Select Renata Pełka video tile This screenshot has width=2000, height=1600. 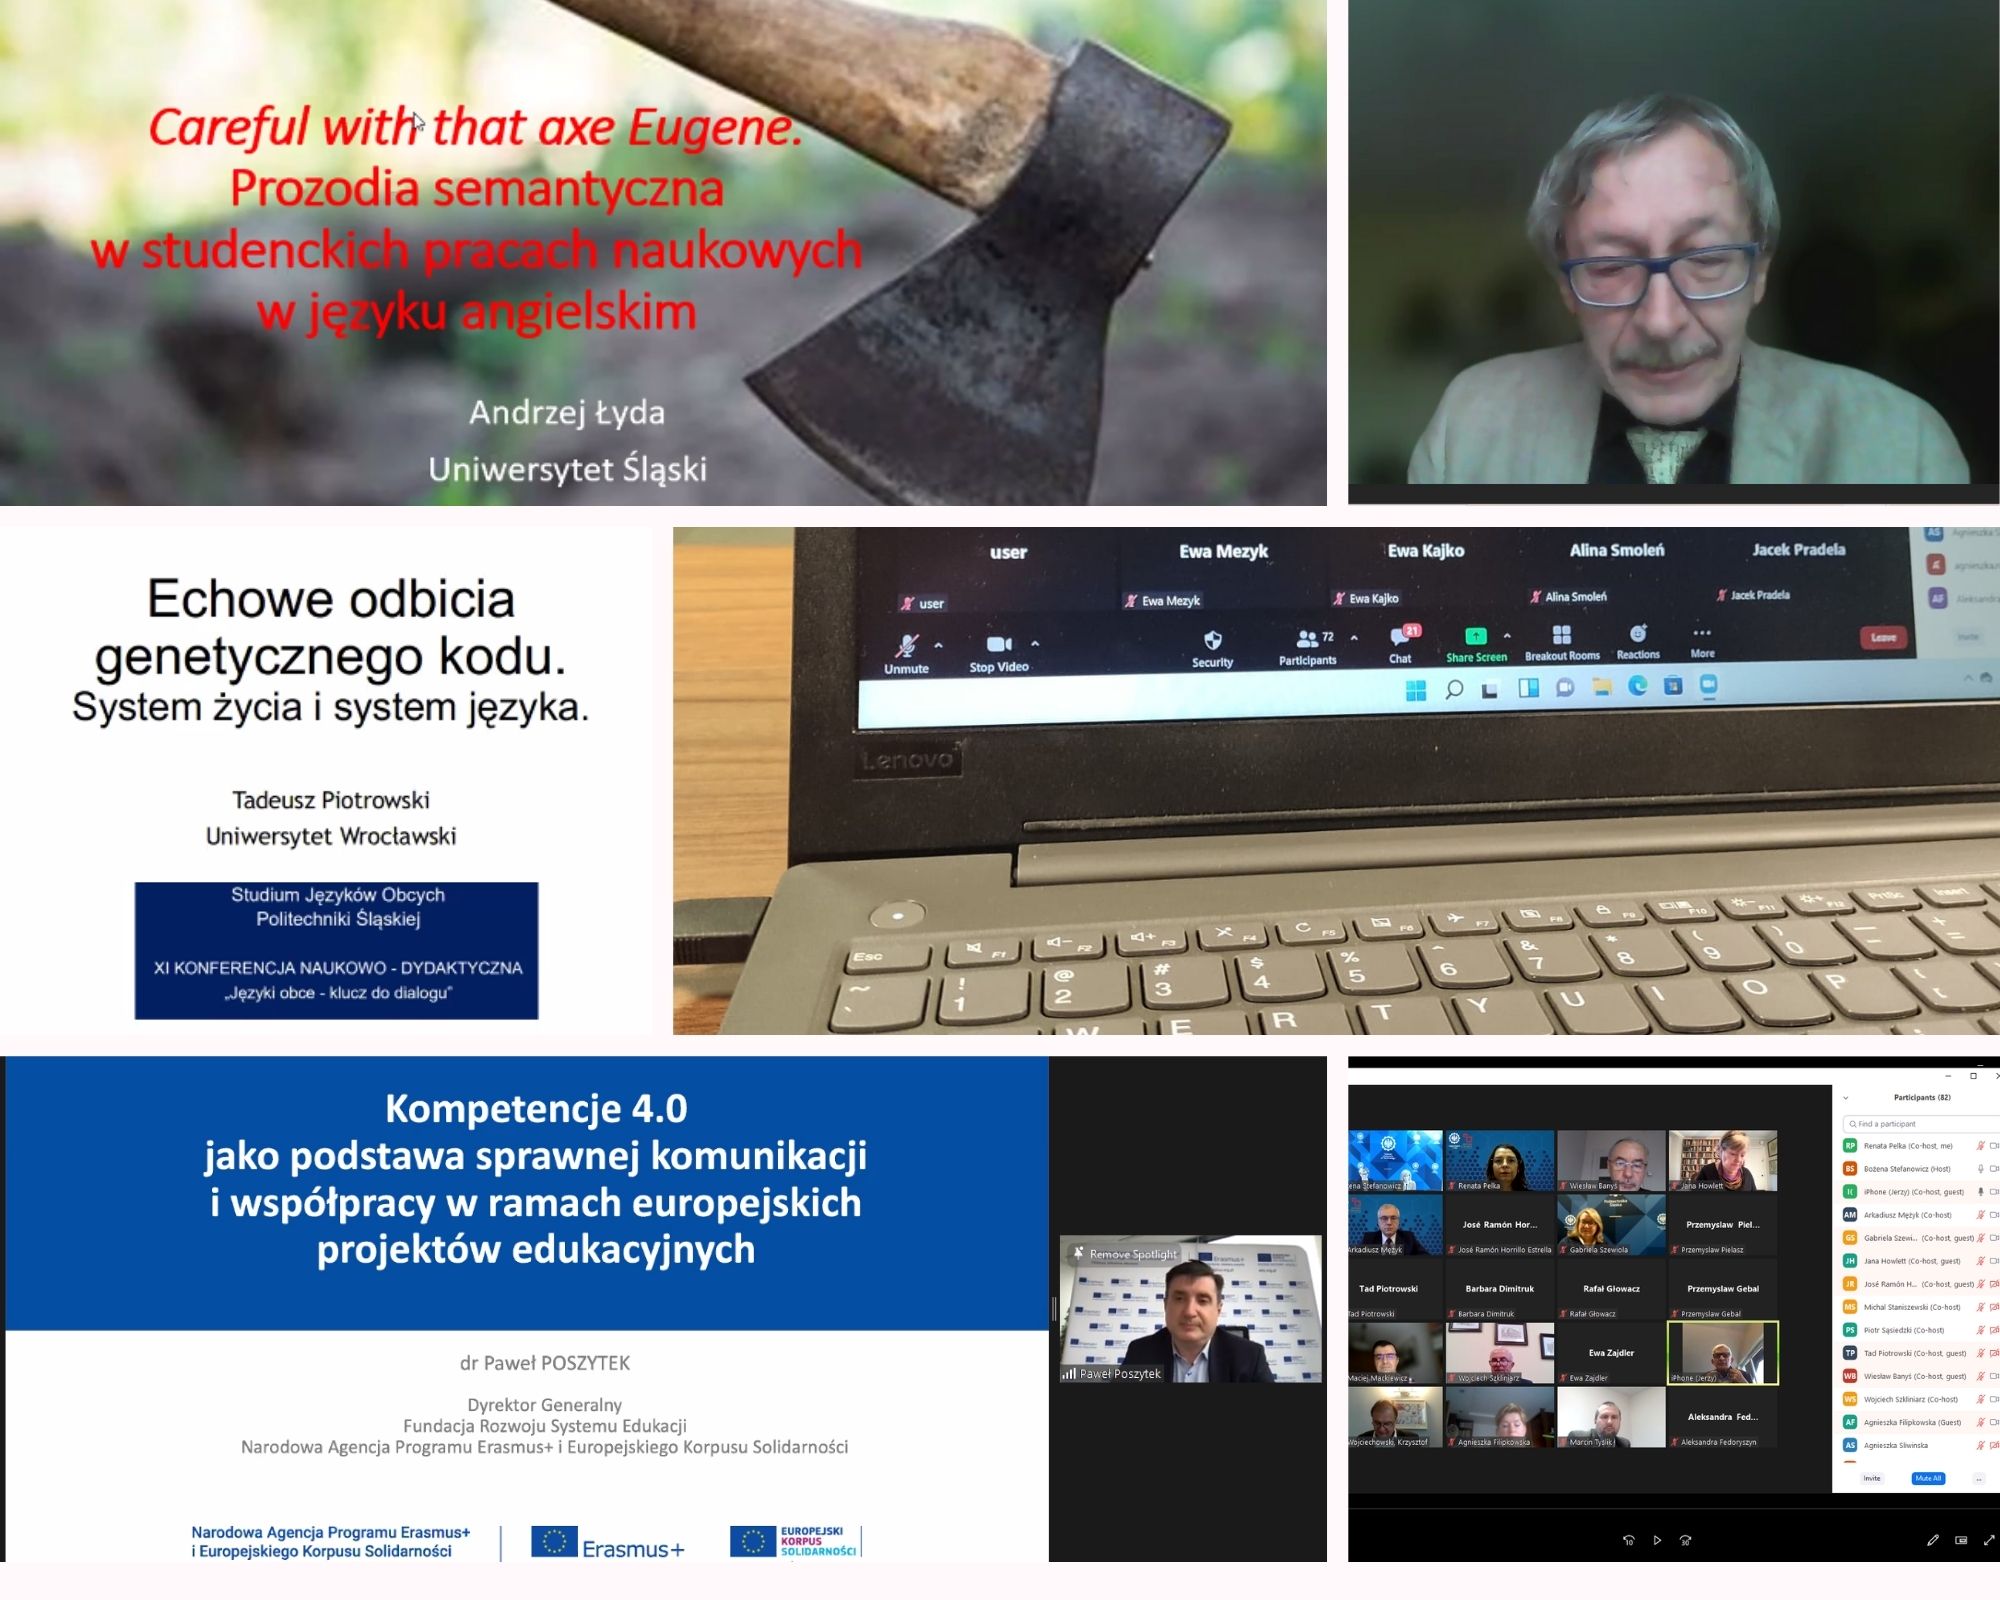(x=1500, y=1160)
